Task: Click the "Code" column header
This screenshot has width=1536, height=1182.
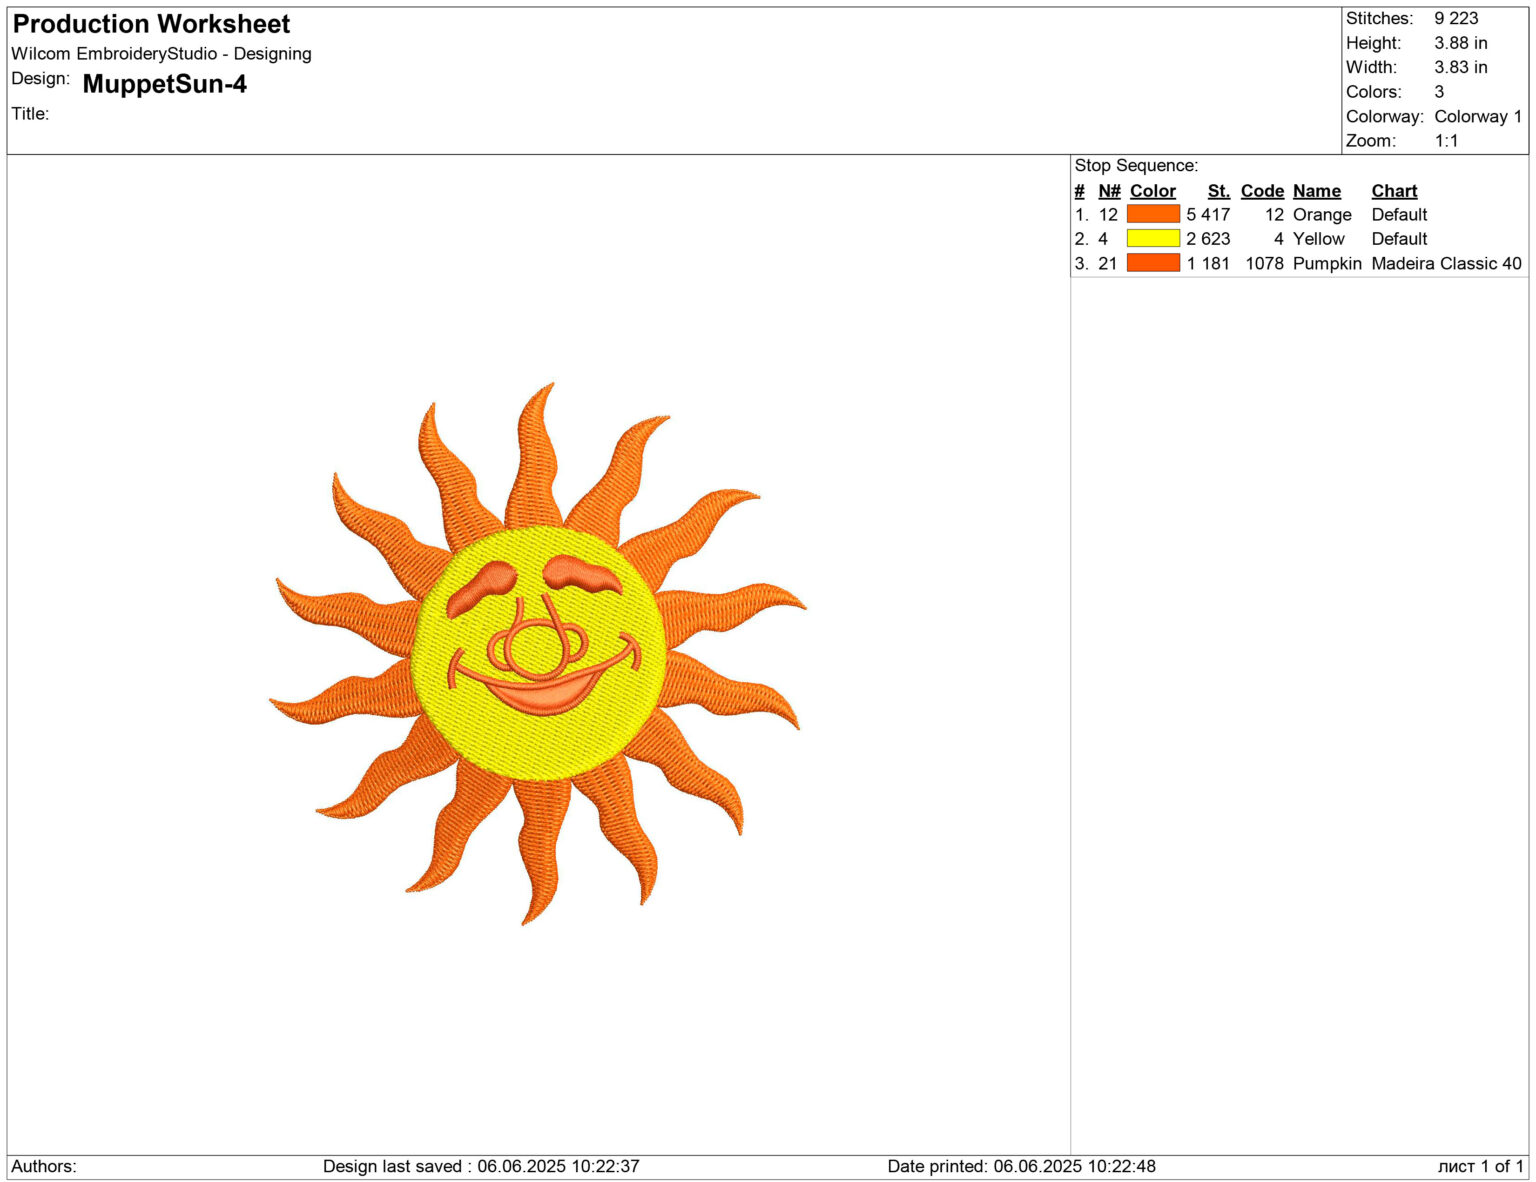Action: [1262, 190]
